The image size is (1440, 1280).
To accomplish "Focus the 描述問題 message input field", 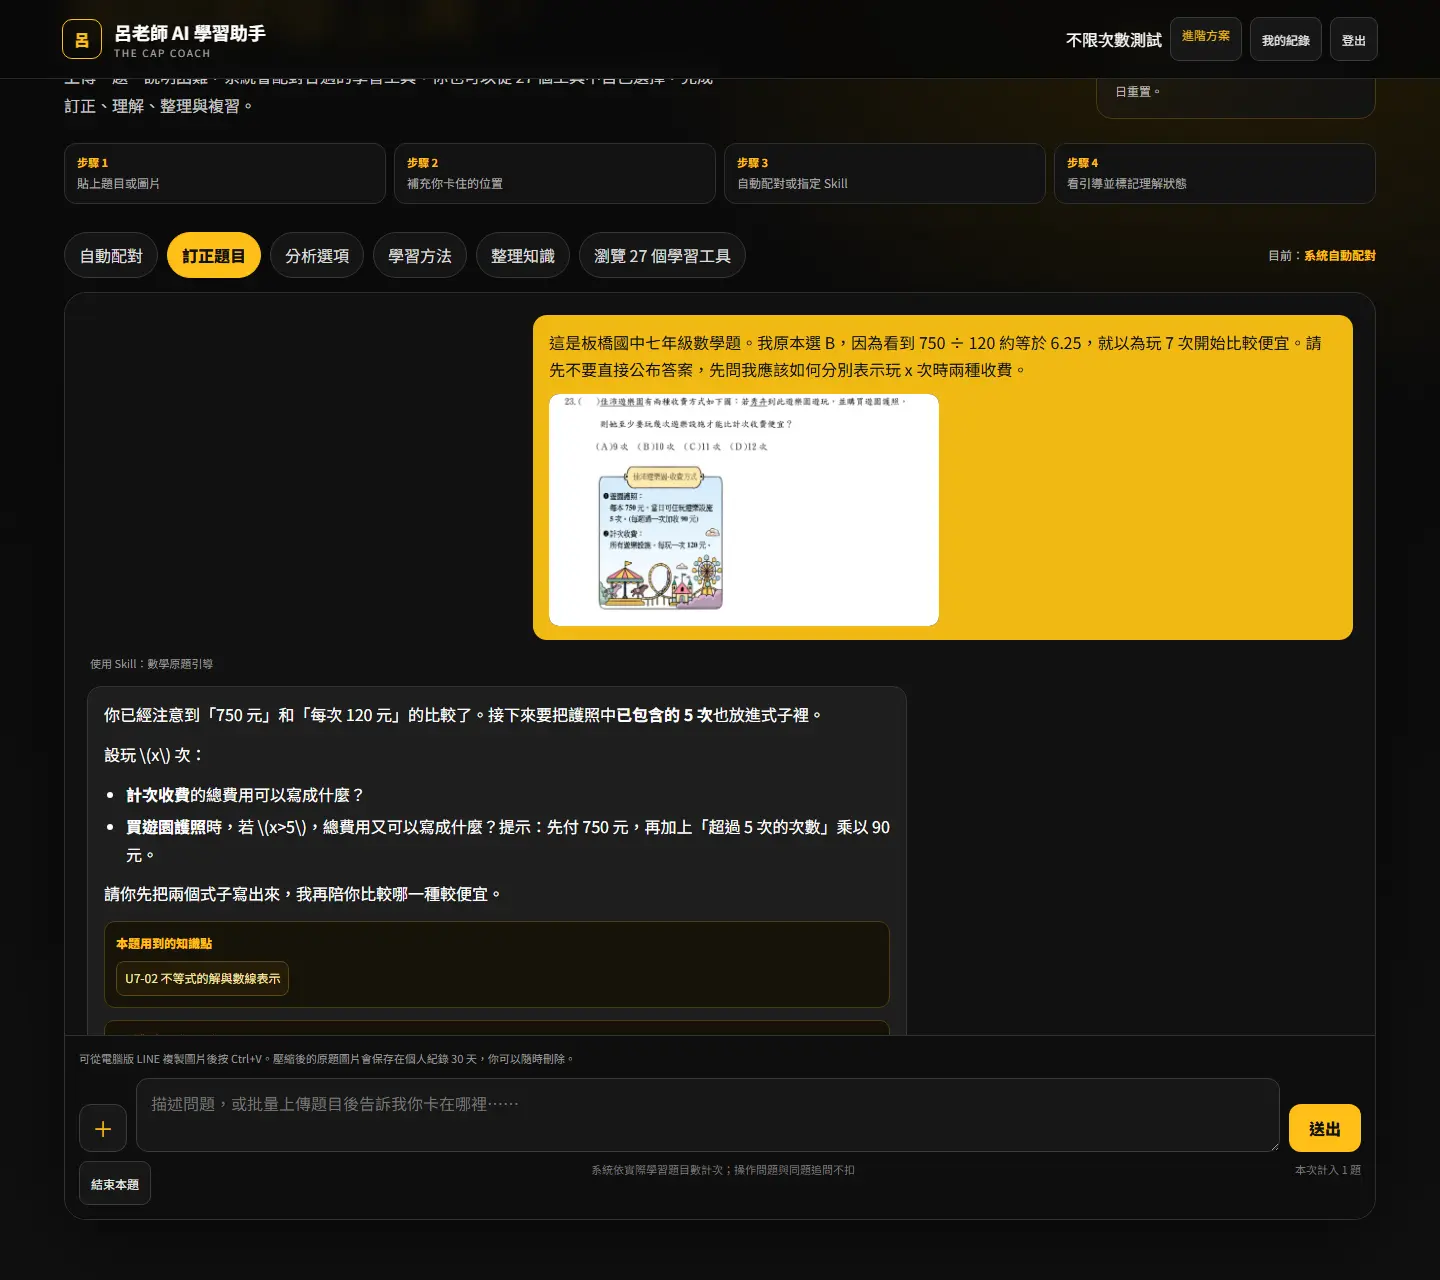I will pos(708,1115).
